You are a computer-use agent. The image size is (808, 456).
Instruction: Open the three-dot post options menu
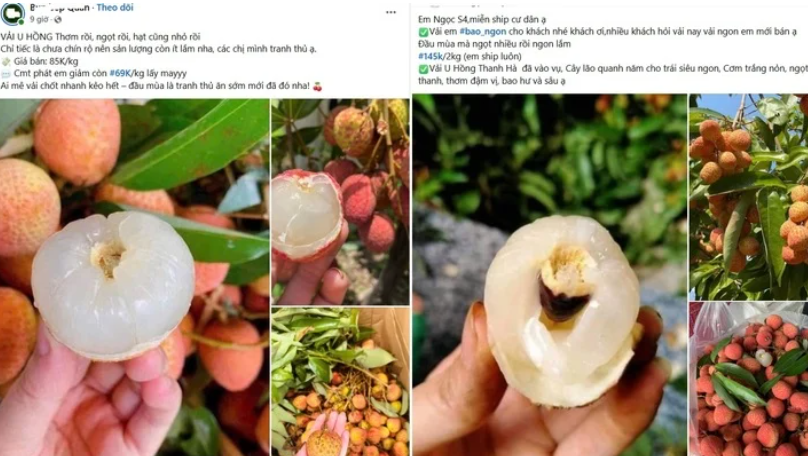391,12
